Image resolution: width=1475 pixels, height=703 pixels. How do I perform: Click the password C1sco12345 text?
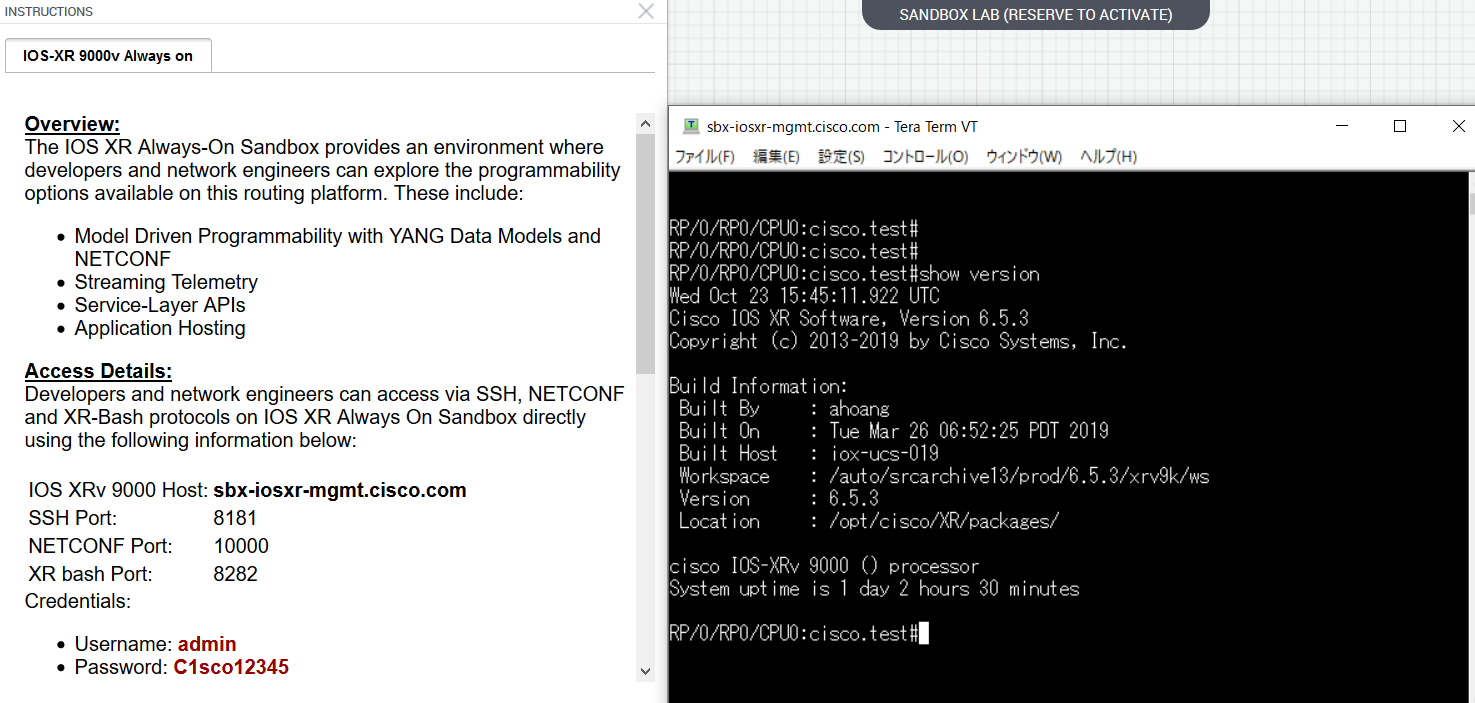click(231, 667)
